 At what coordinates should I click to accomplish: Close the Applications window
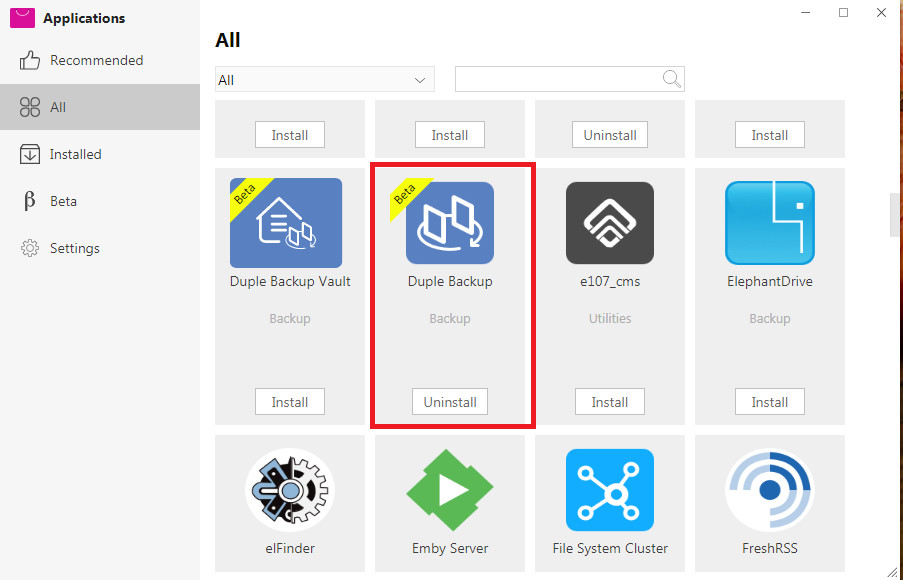[881, 12]
